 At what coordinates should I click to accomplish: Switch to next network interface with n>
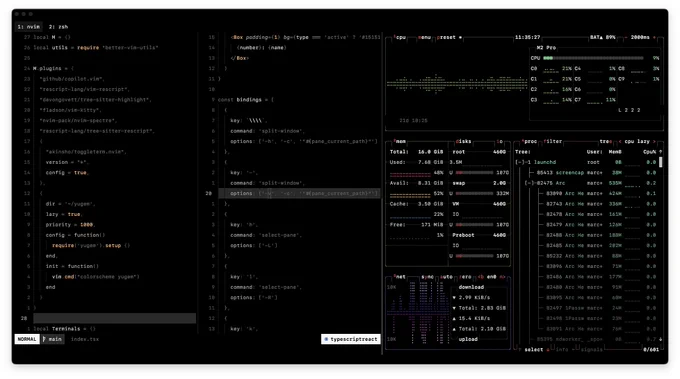(x=503, y=277)
